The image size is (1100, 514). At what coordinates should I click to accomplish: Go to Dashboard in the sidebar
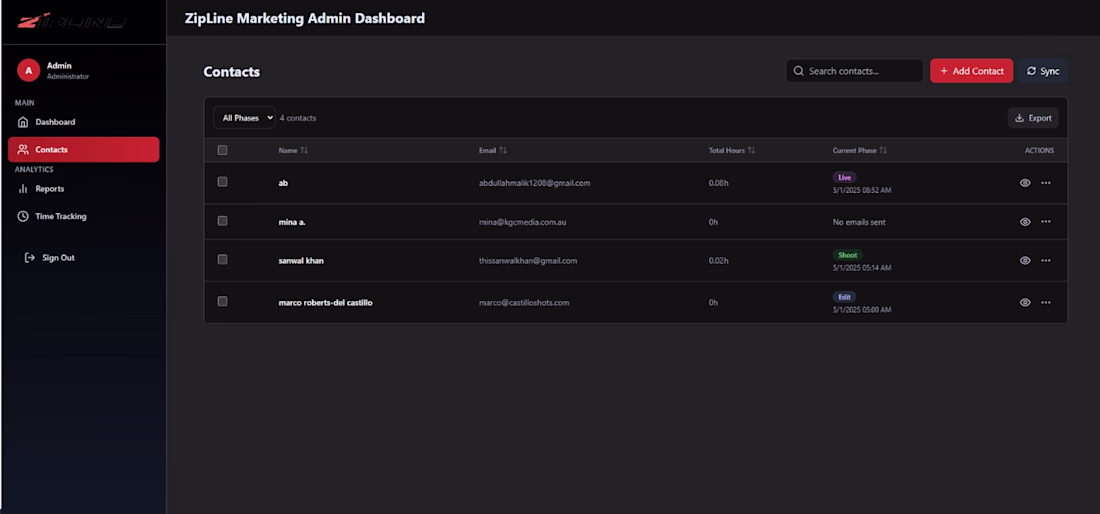coord(55,122)
